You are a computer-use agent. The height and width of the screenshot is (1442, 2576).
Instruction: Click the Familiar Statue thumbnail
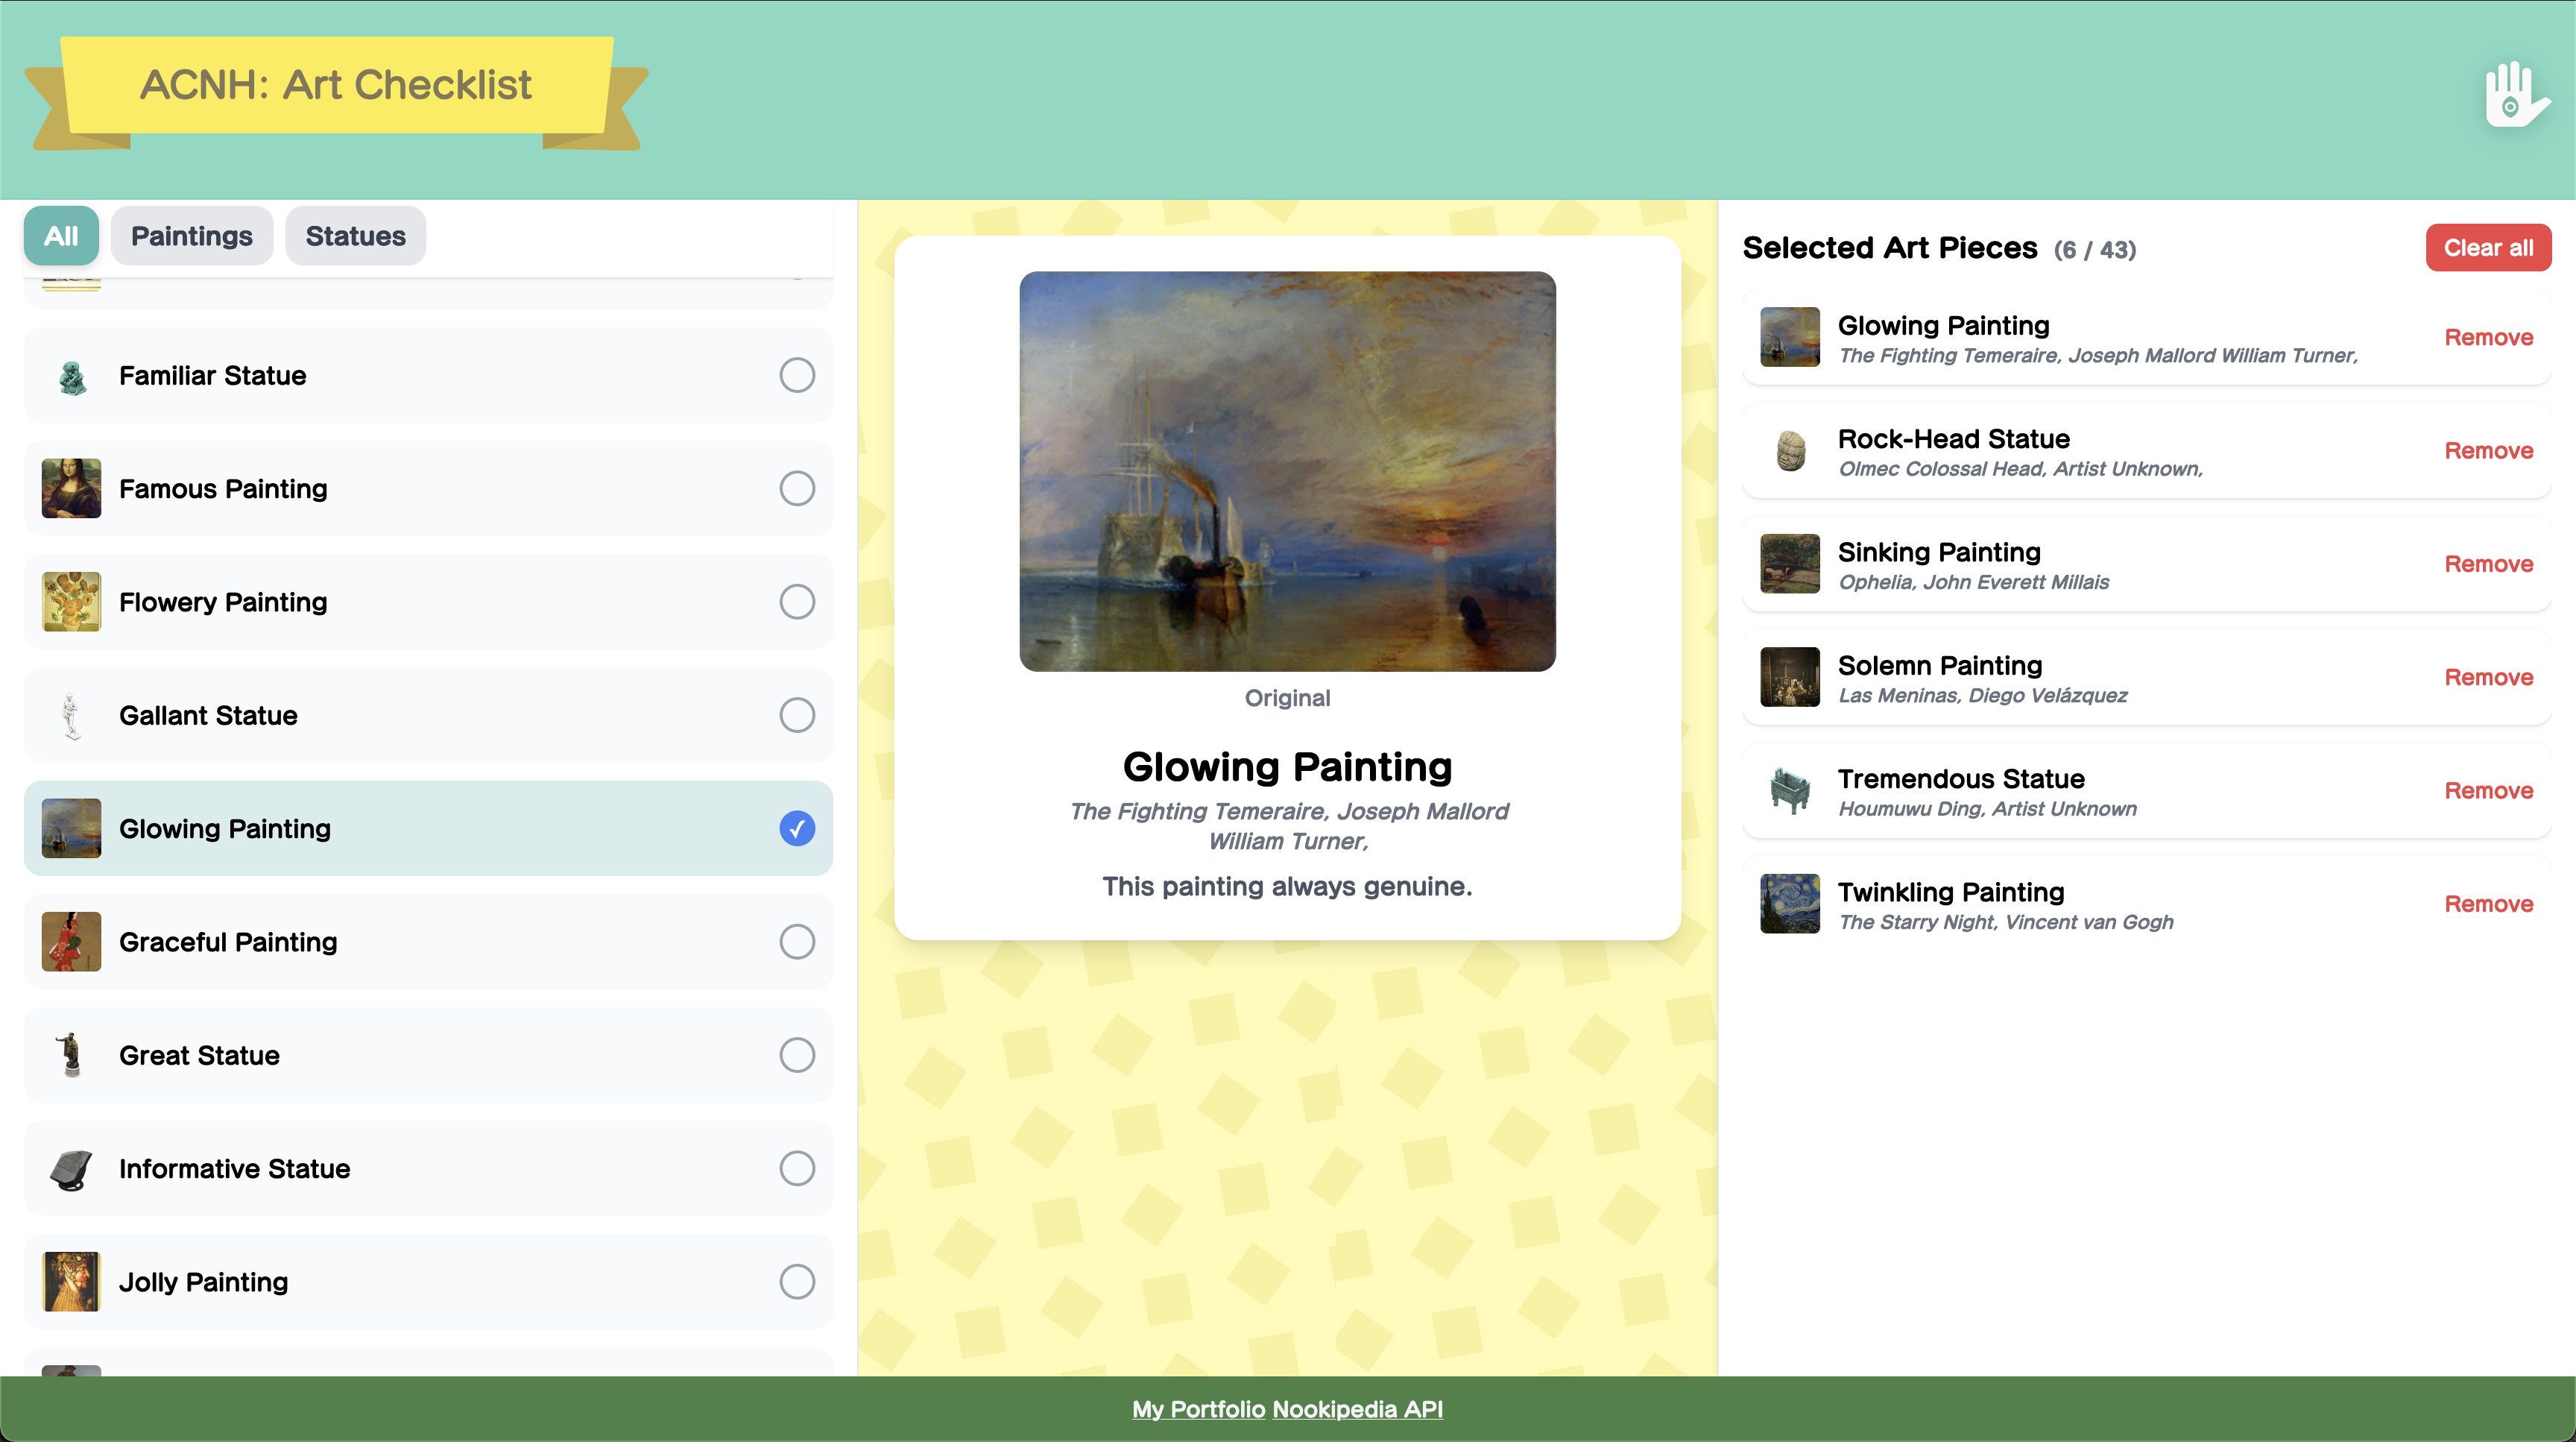tap(70, 375)
